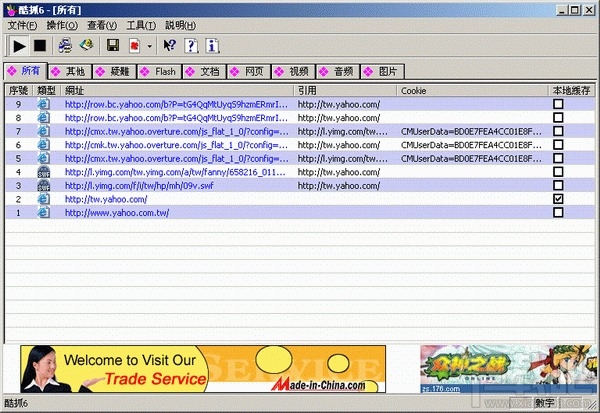Switch to the 网页 tab

click(249, 72)
